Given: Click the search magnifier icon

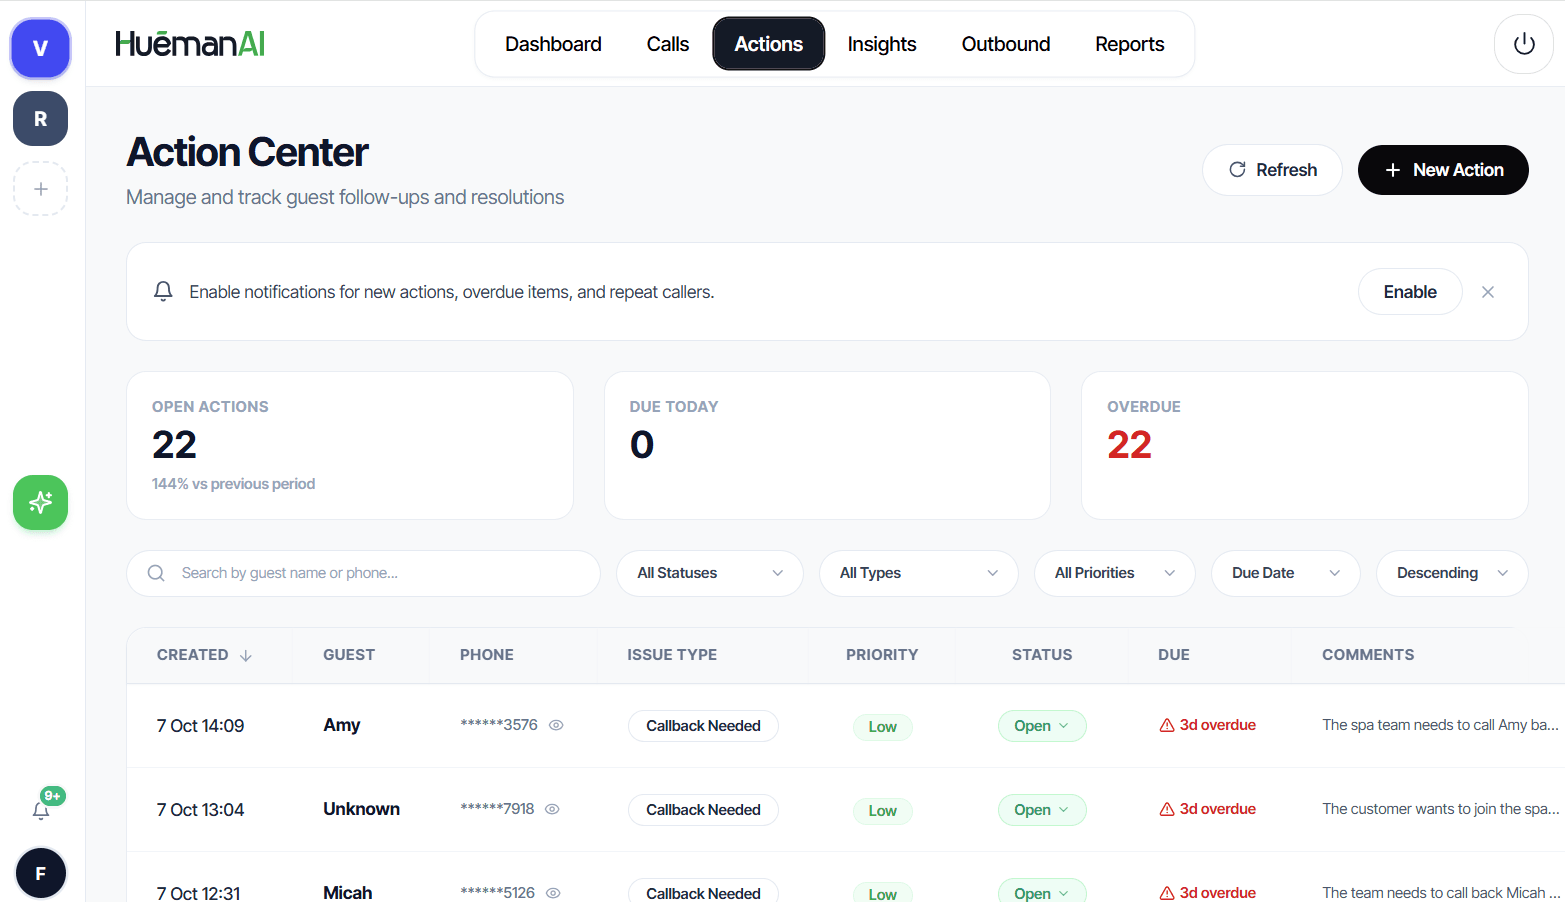Looking at the screenshot, I should coord(156,573).
